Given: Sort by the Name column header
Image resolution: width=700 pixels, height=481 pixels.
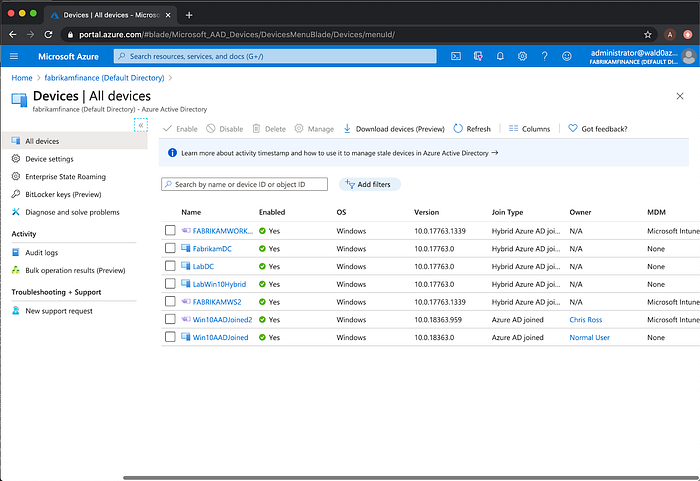Looking at the screenshot, I should (191, 213).
